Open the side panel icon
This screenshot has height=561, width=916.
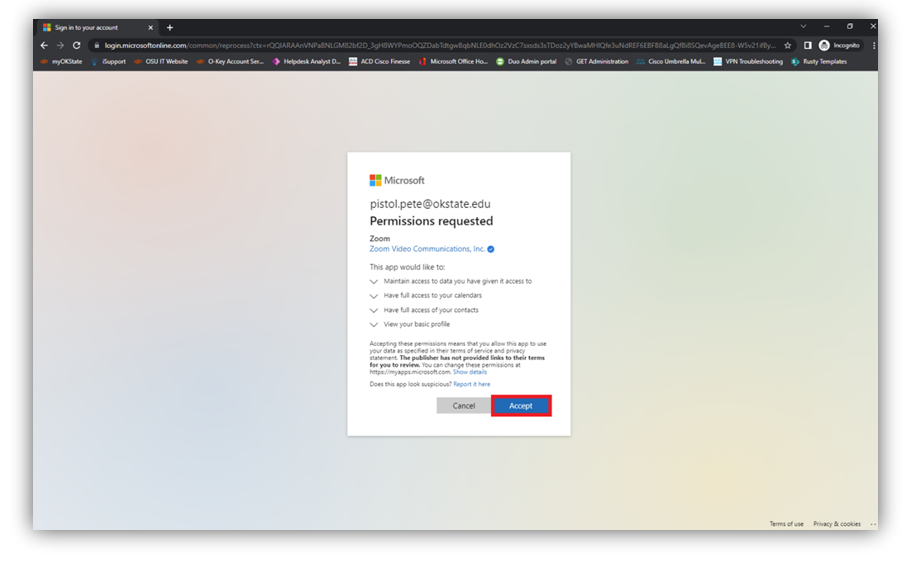pyautogui.click(x=807, y=45)
